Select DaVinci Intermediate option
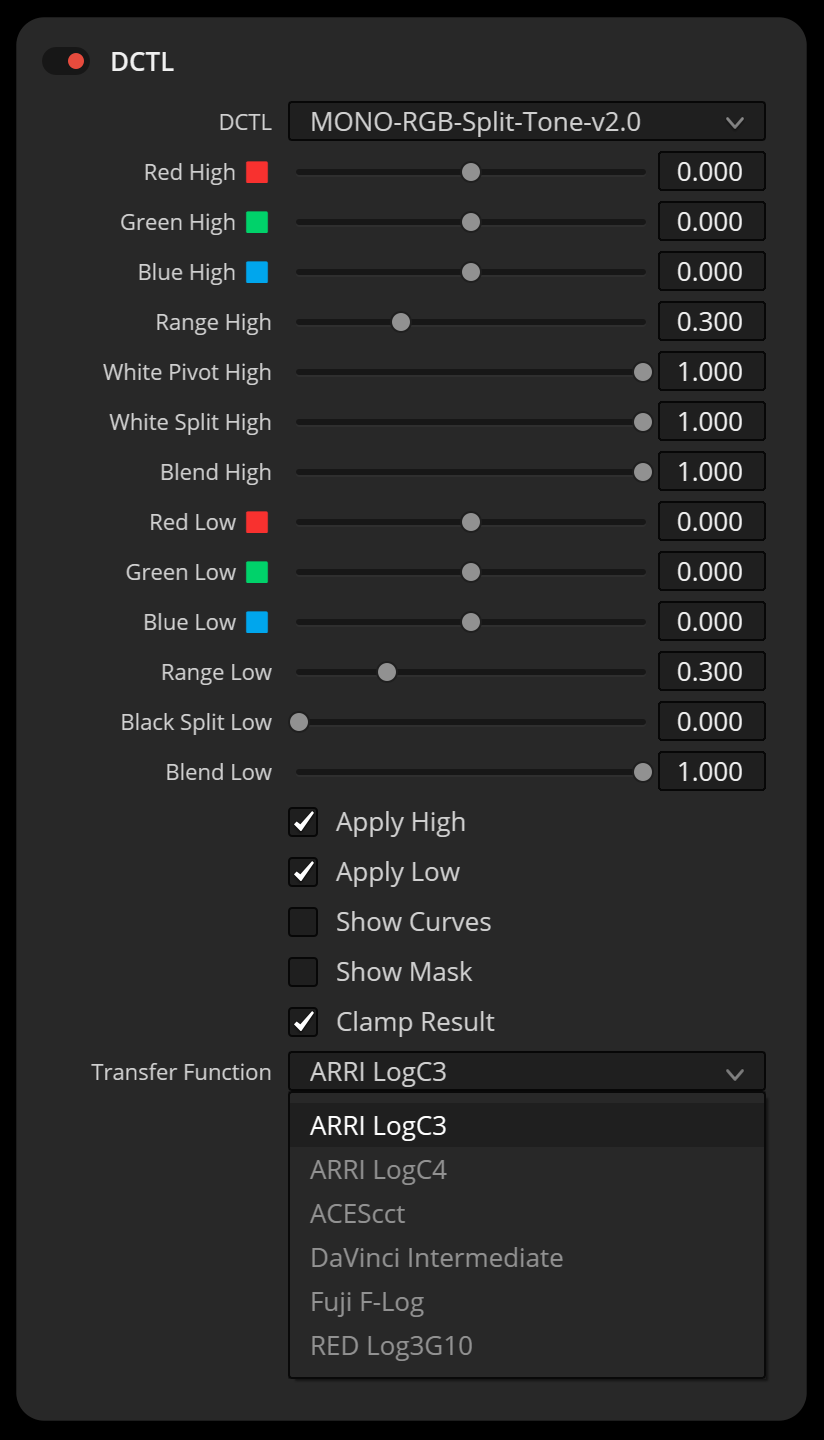This screenshot has width=824, height=1440. [436, 1258]
